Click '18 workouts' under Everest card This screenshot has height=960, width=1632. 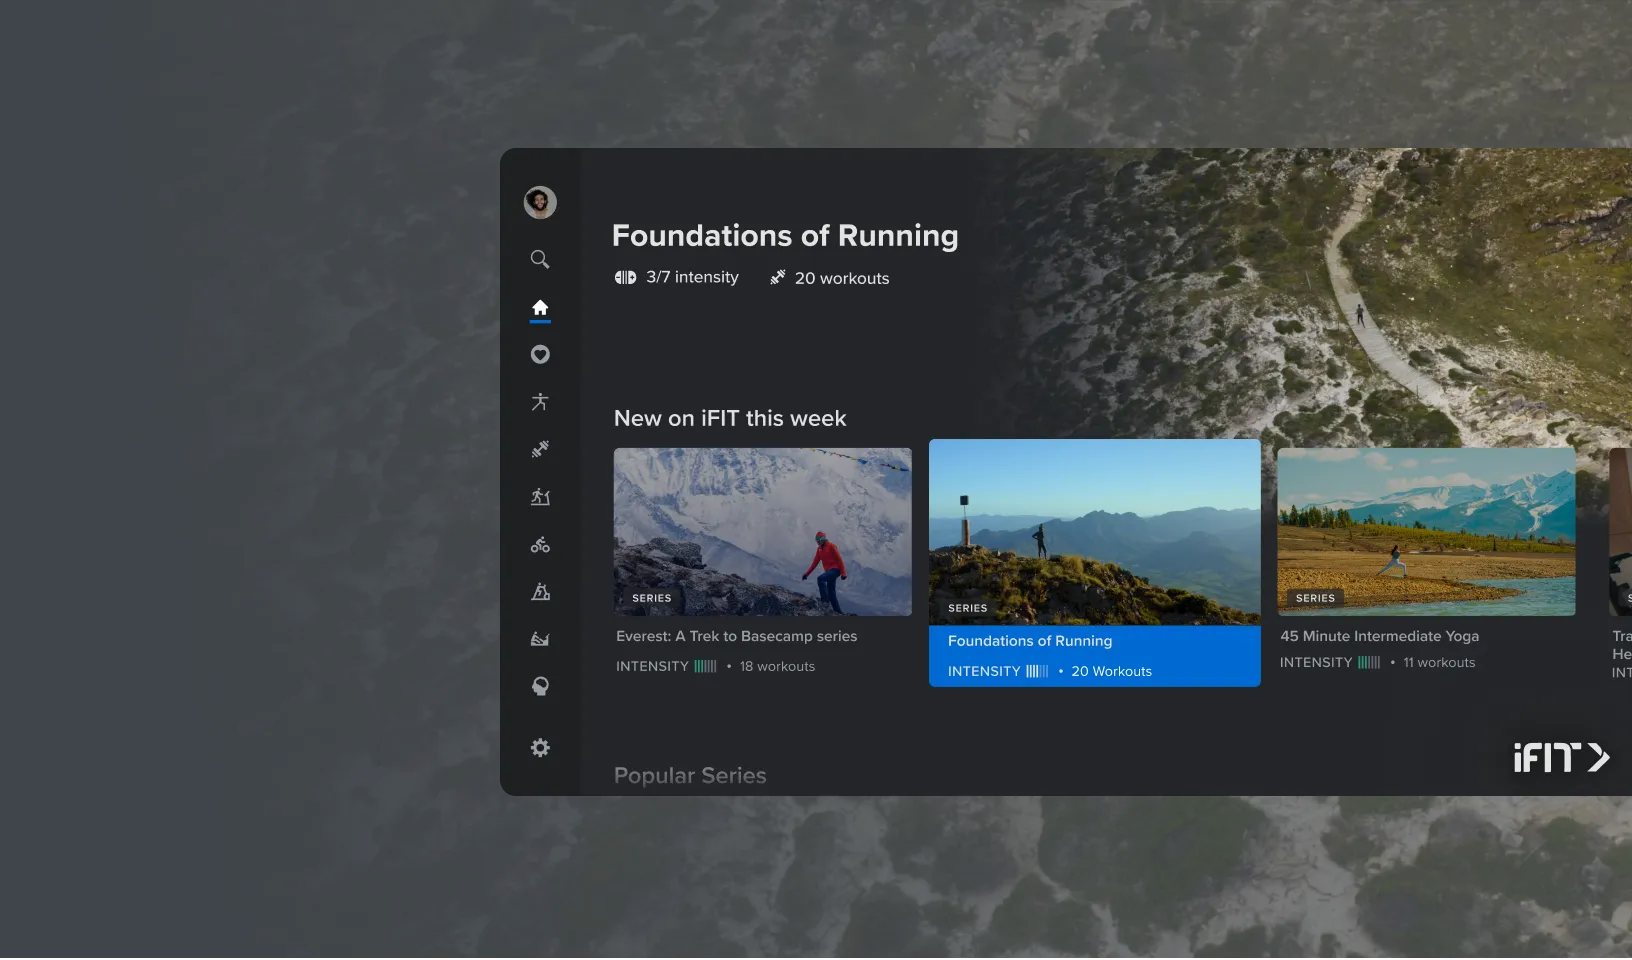(777, 666)
